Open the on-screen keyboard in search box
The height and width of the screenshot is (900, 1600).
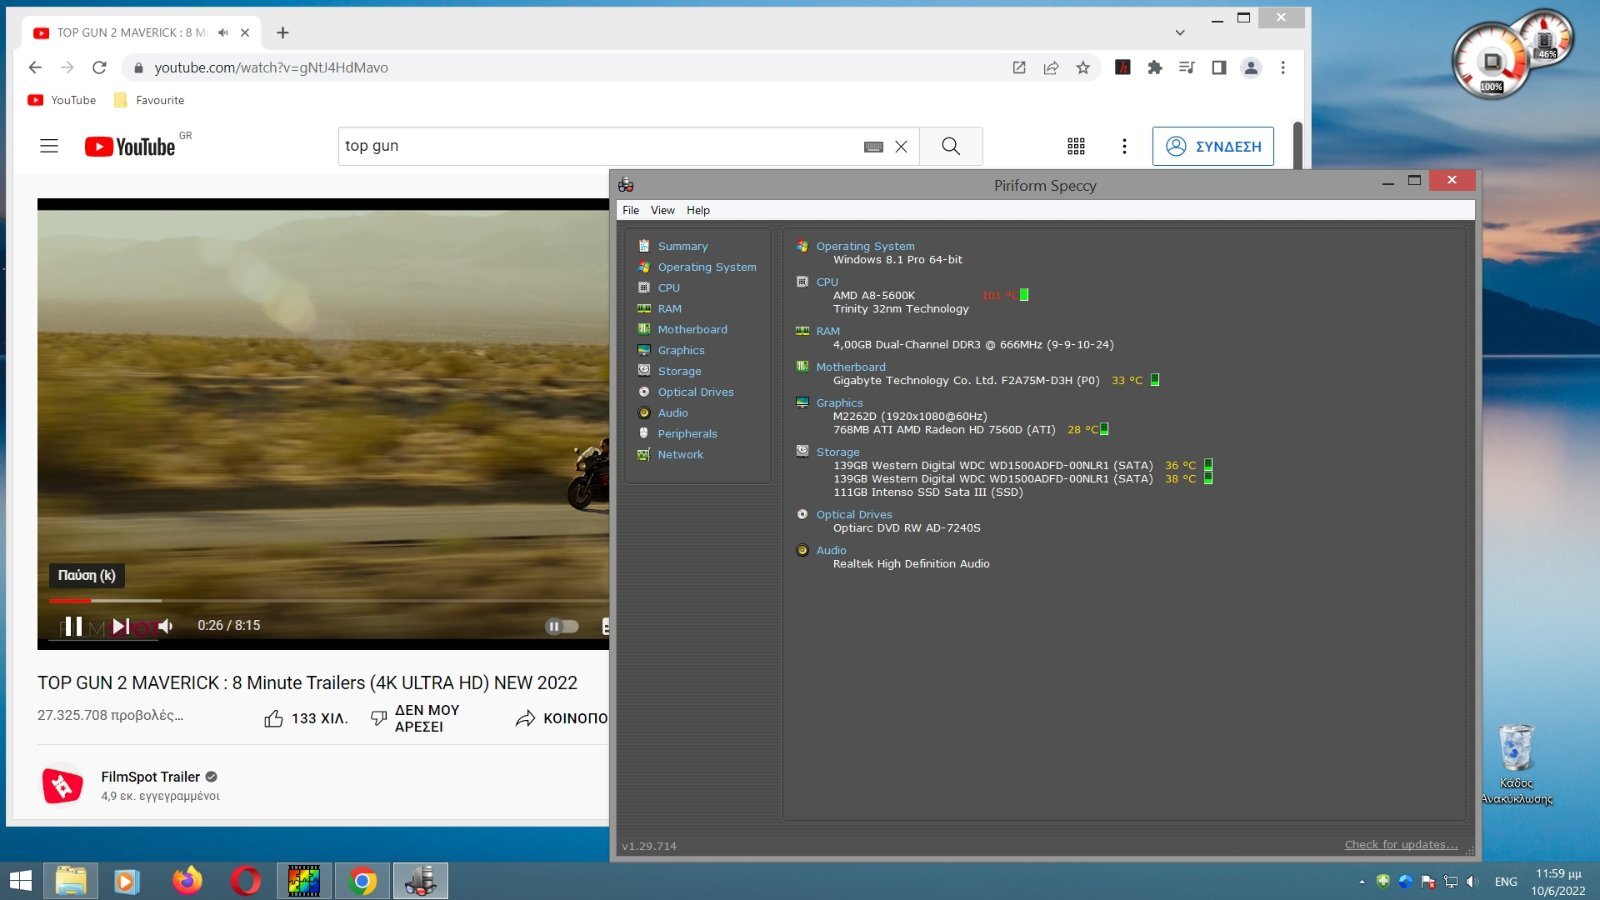[873, 147]
